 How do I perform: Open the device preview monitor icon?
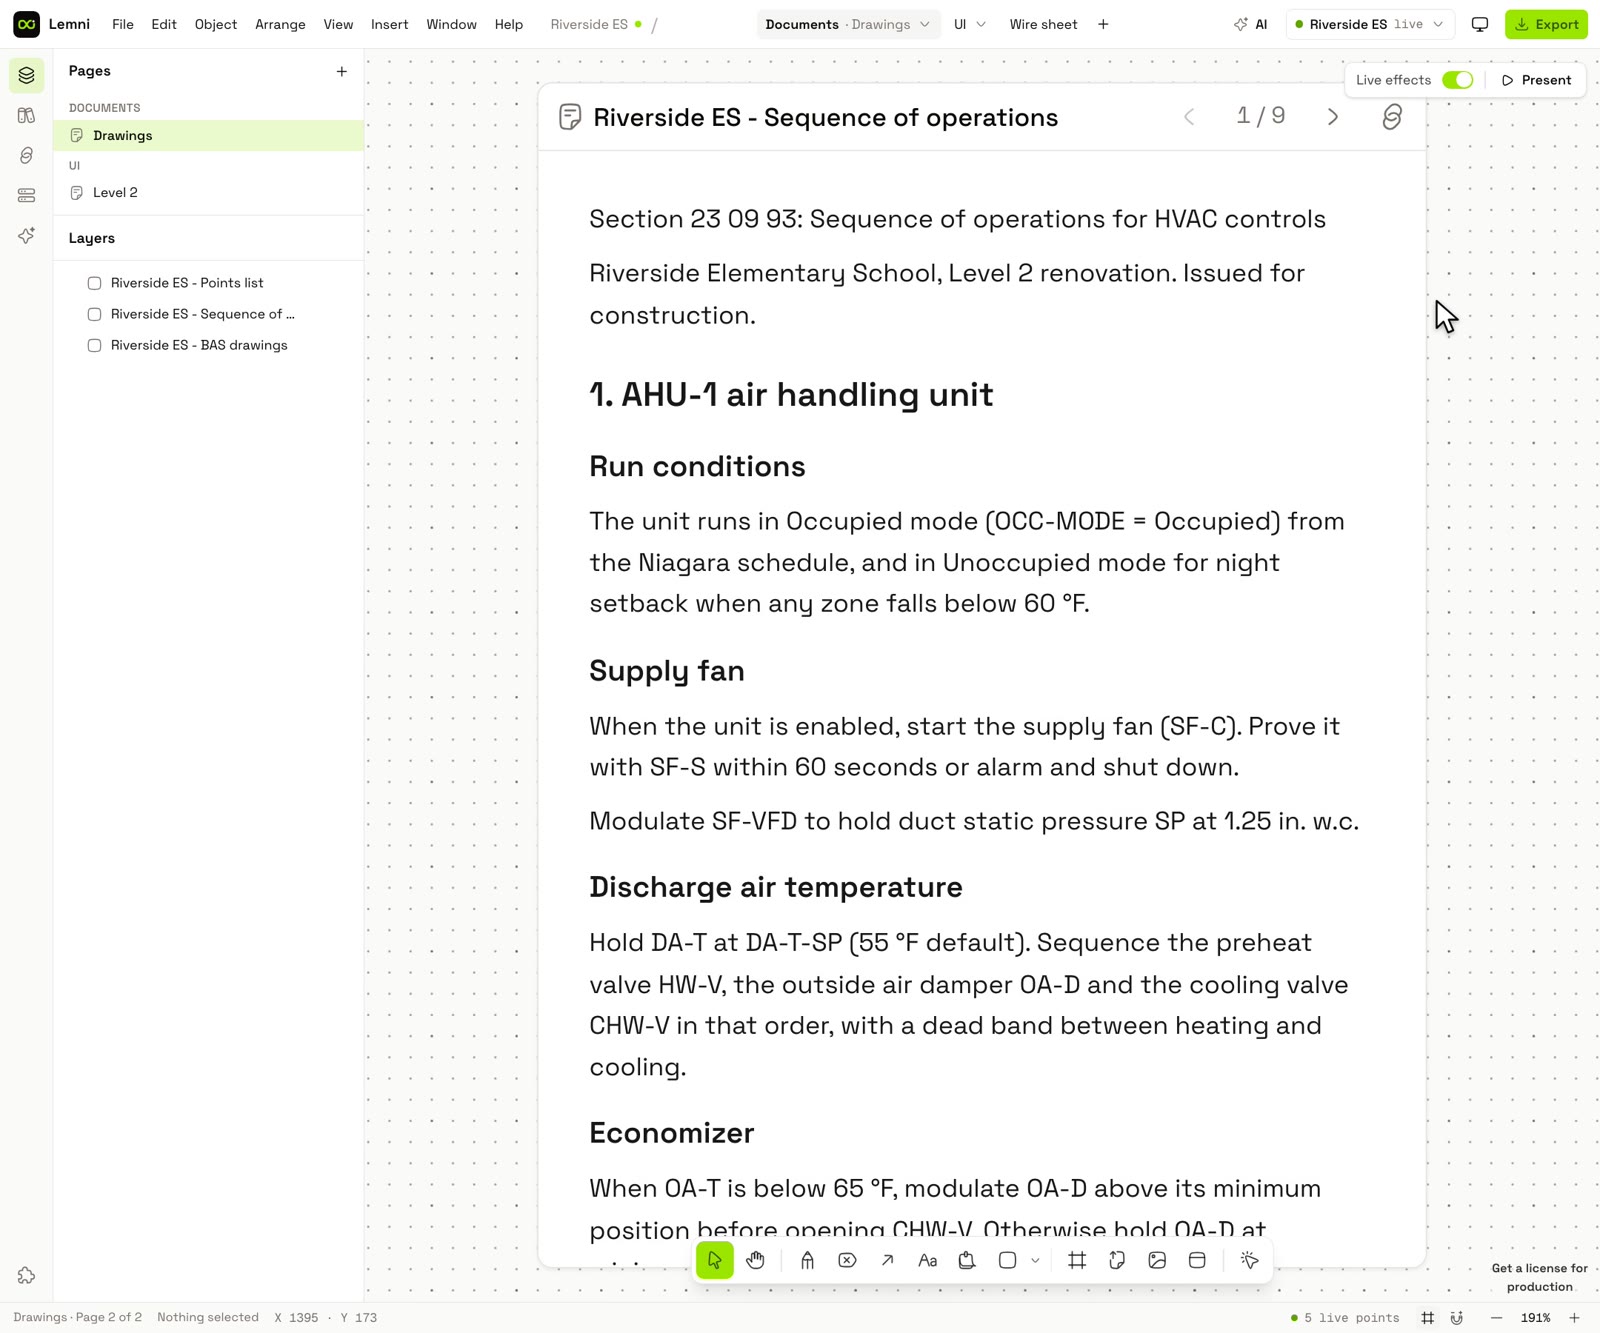click(x=1480, y=24)
